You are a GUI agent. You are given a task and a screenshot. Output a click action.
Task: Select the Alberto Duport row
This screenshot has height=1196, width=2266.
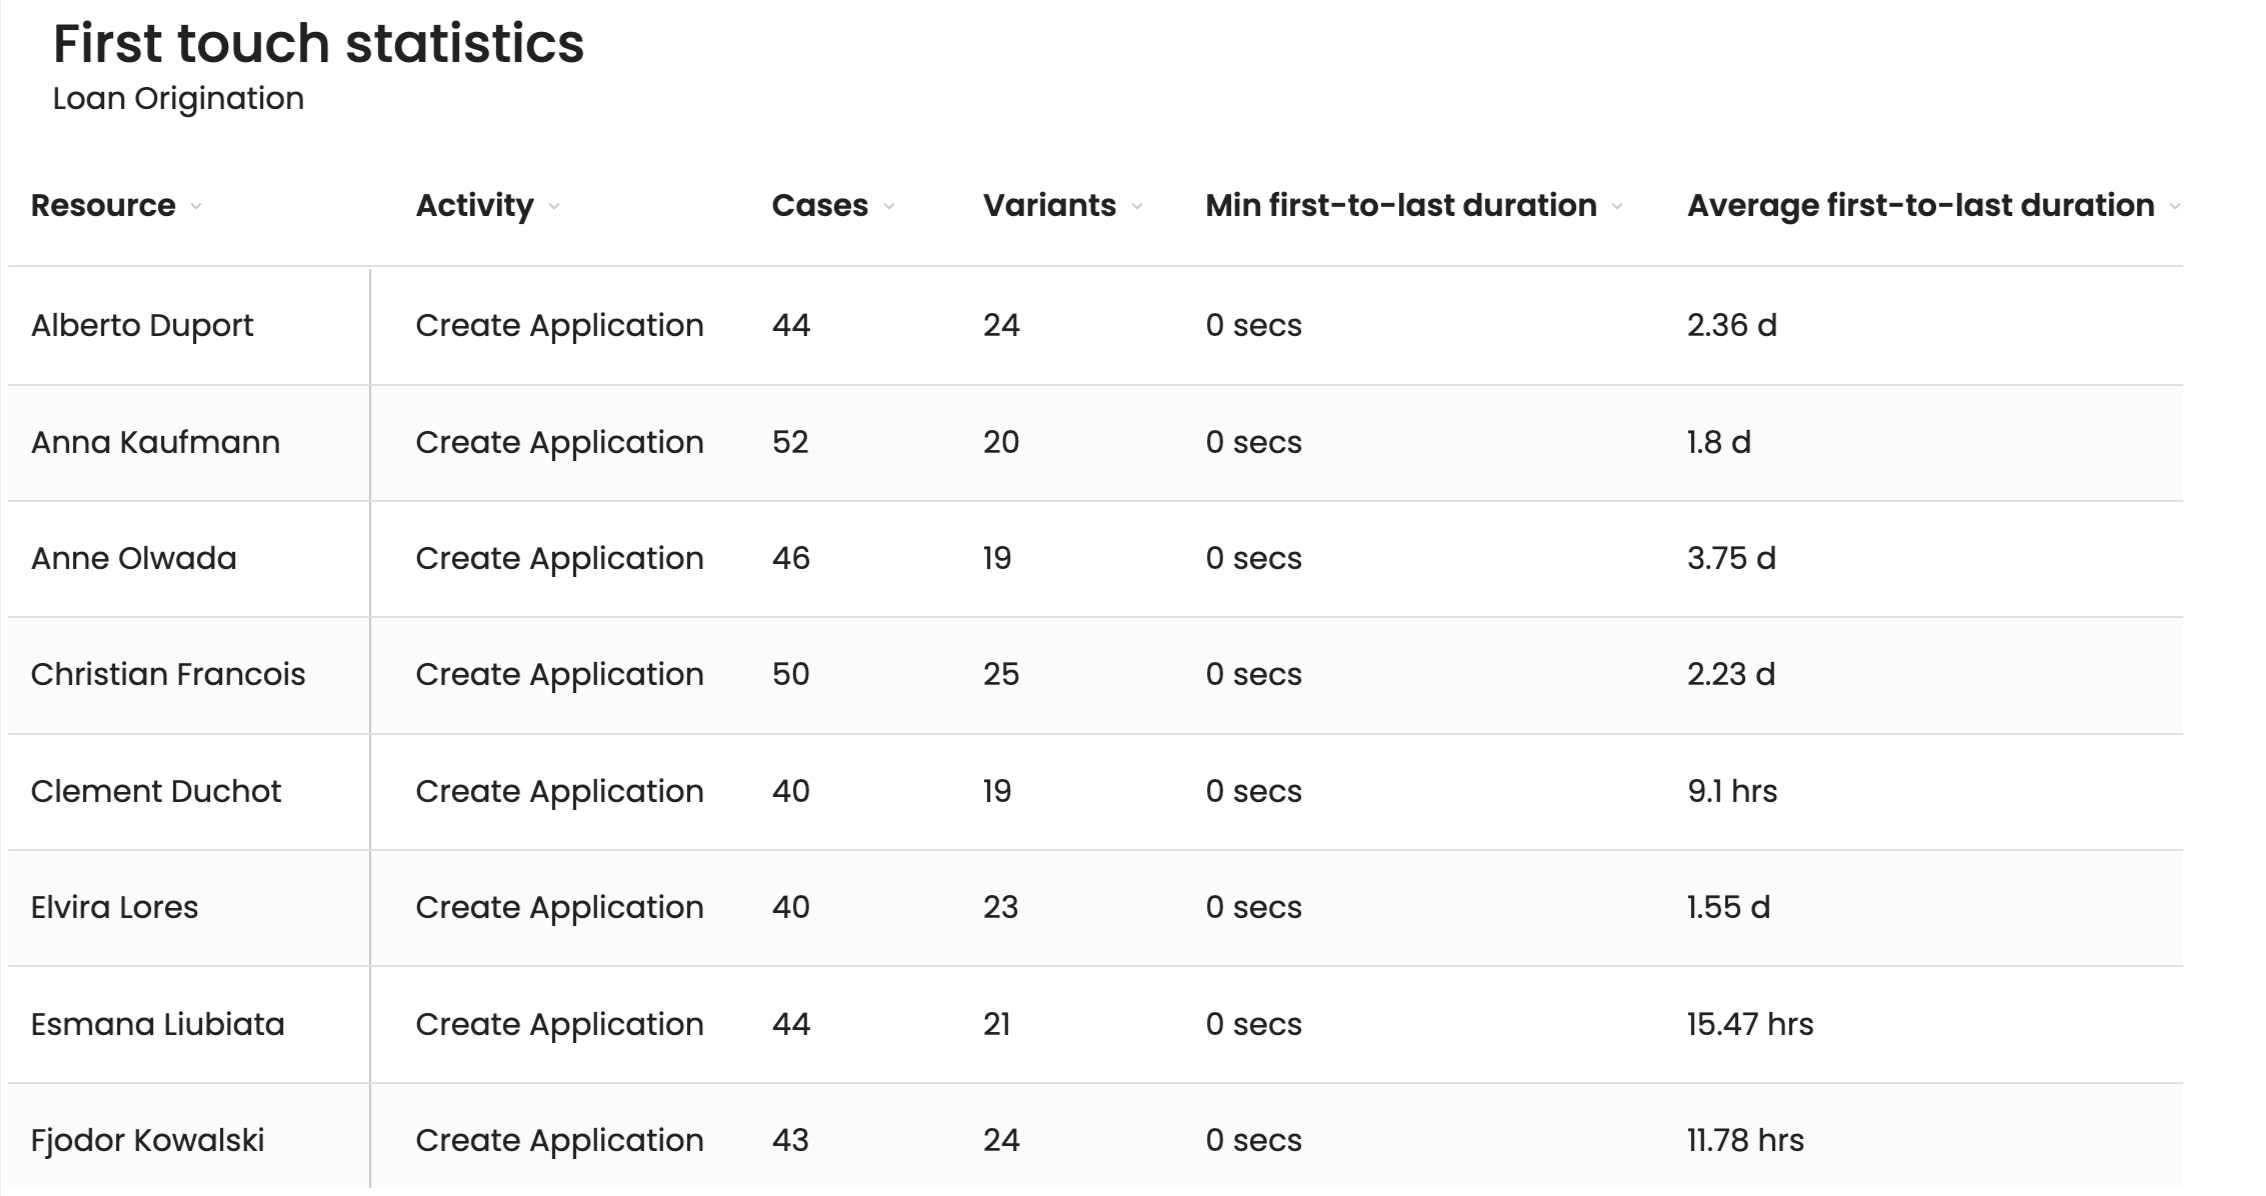coord(142,325)
